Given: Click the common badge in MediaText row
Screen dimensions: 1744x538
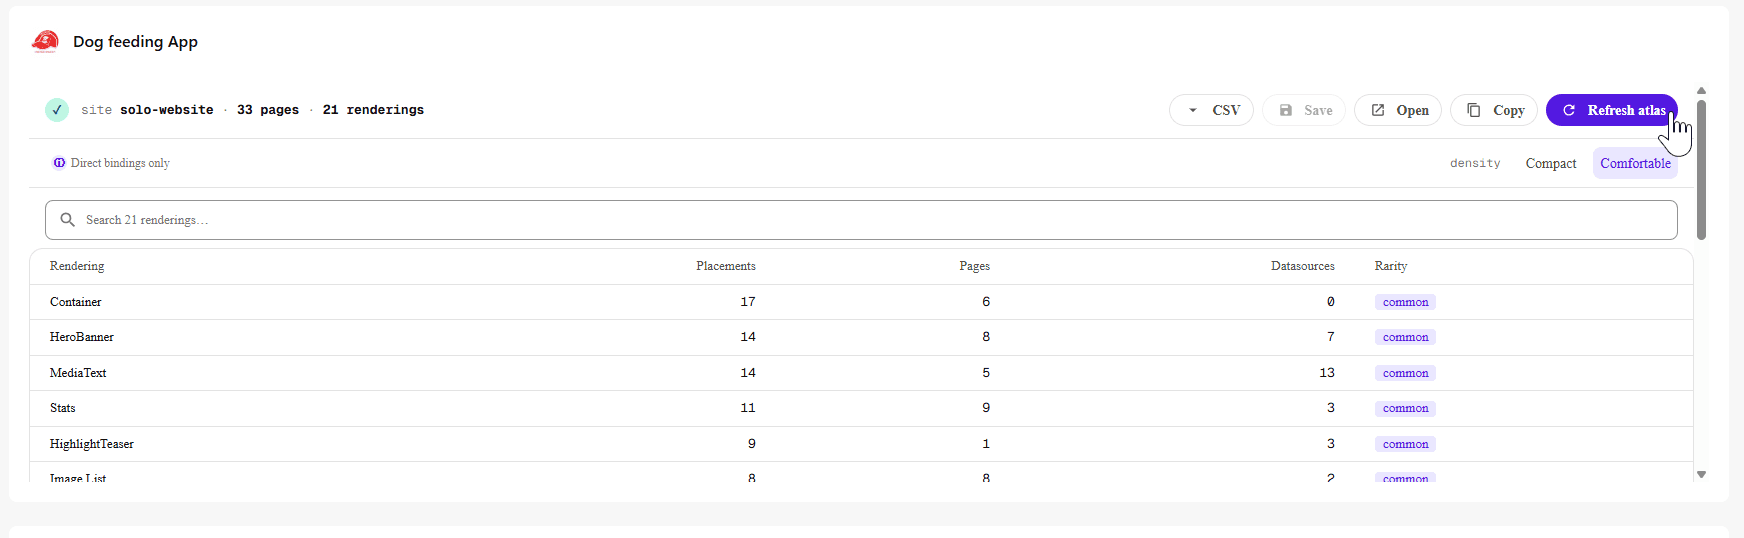Looking at the screenshot, I should pos(1405,373).
